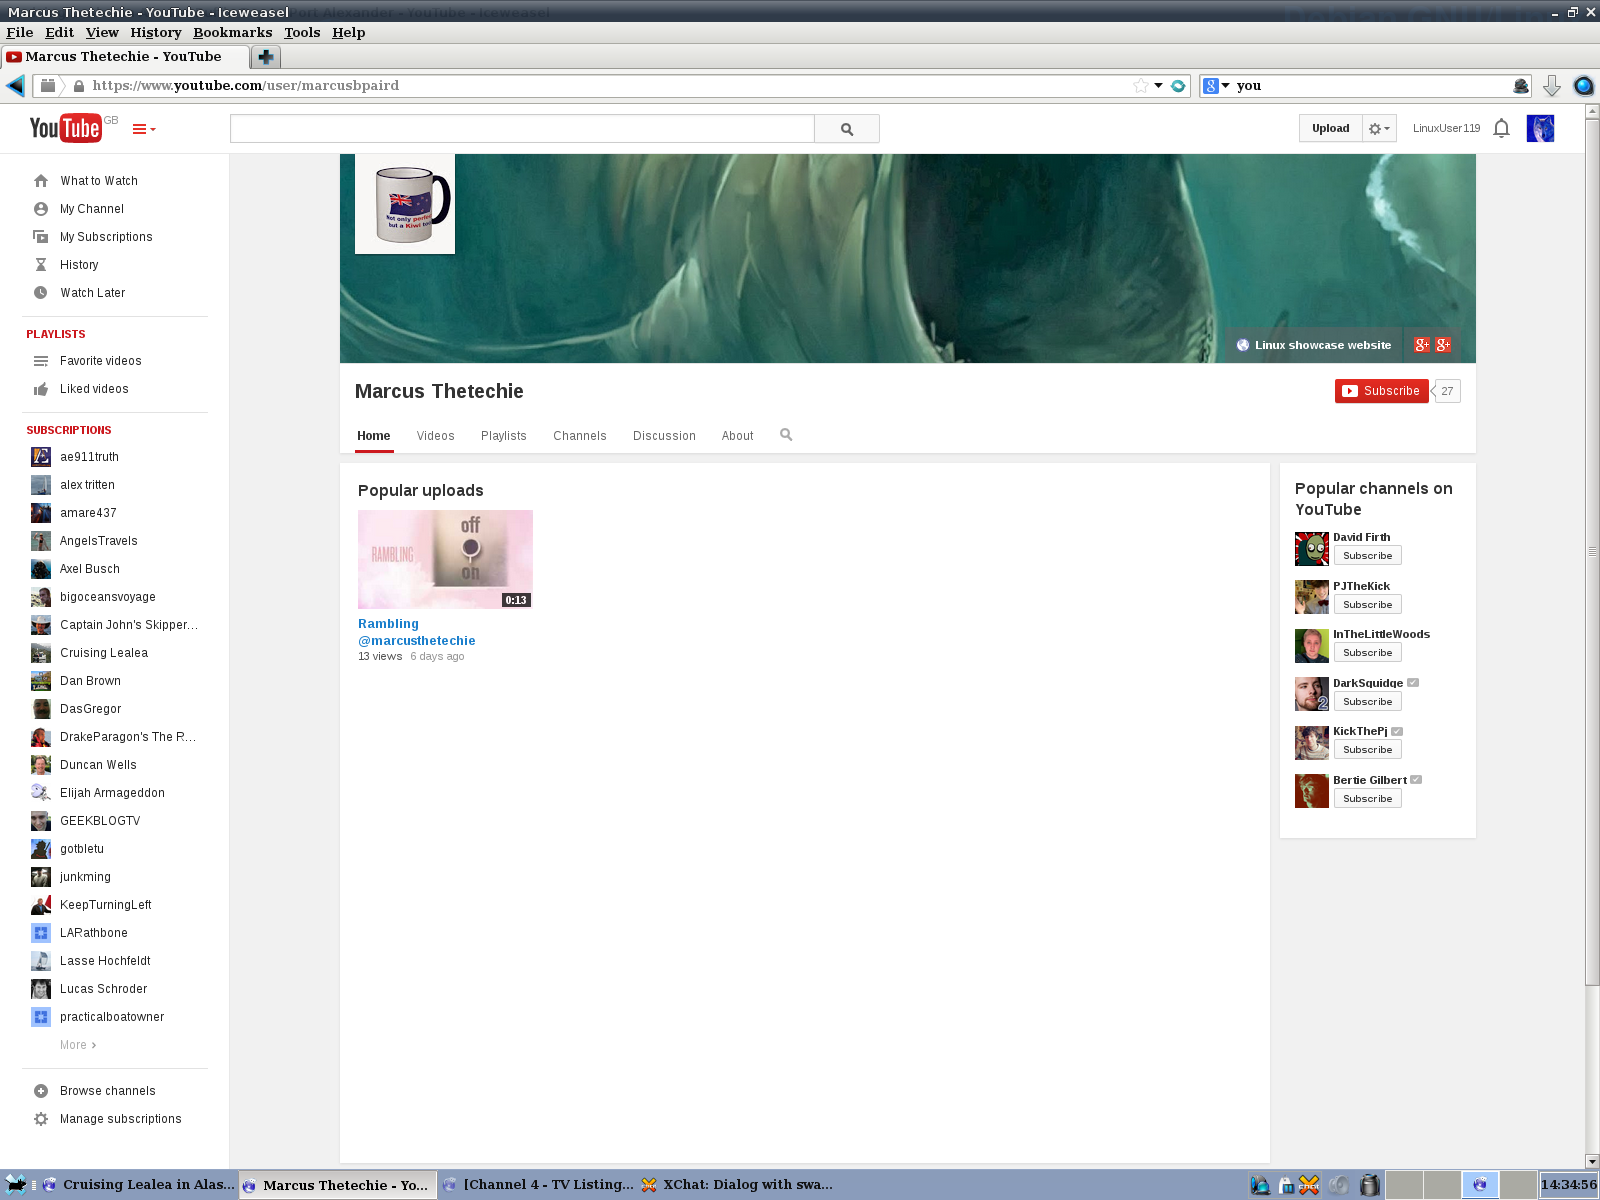
Task: Click the Upload button
Action: click(x=1331, y=129)
